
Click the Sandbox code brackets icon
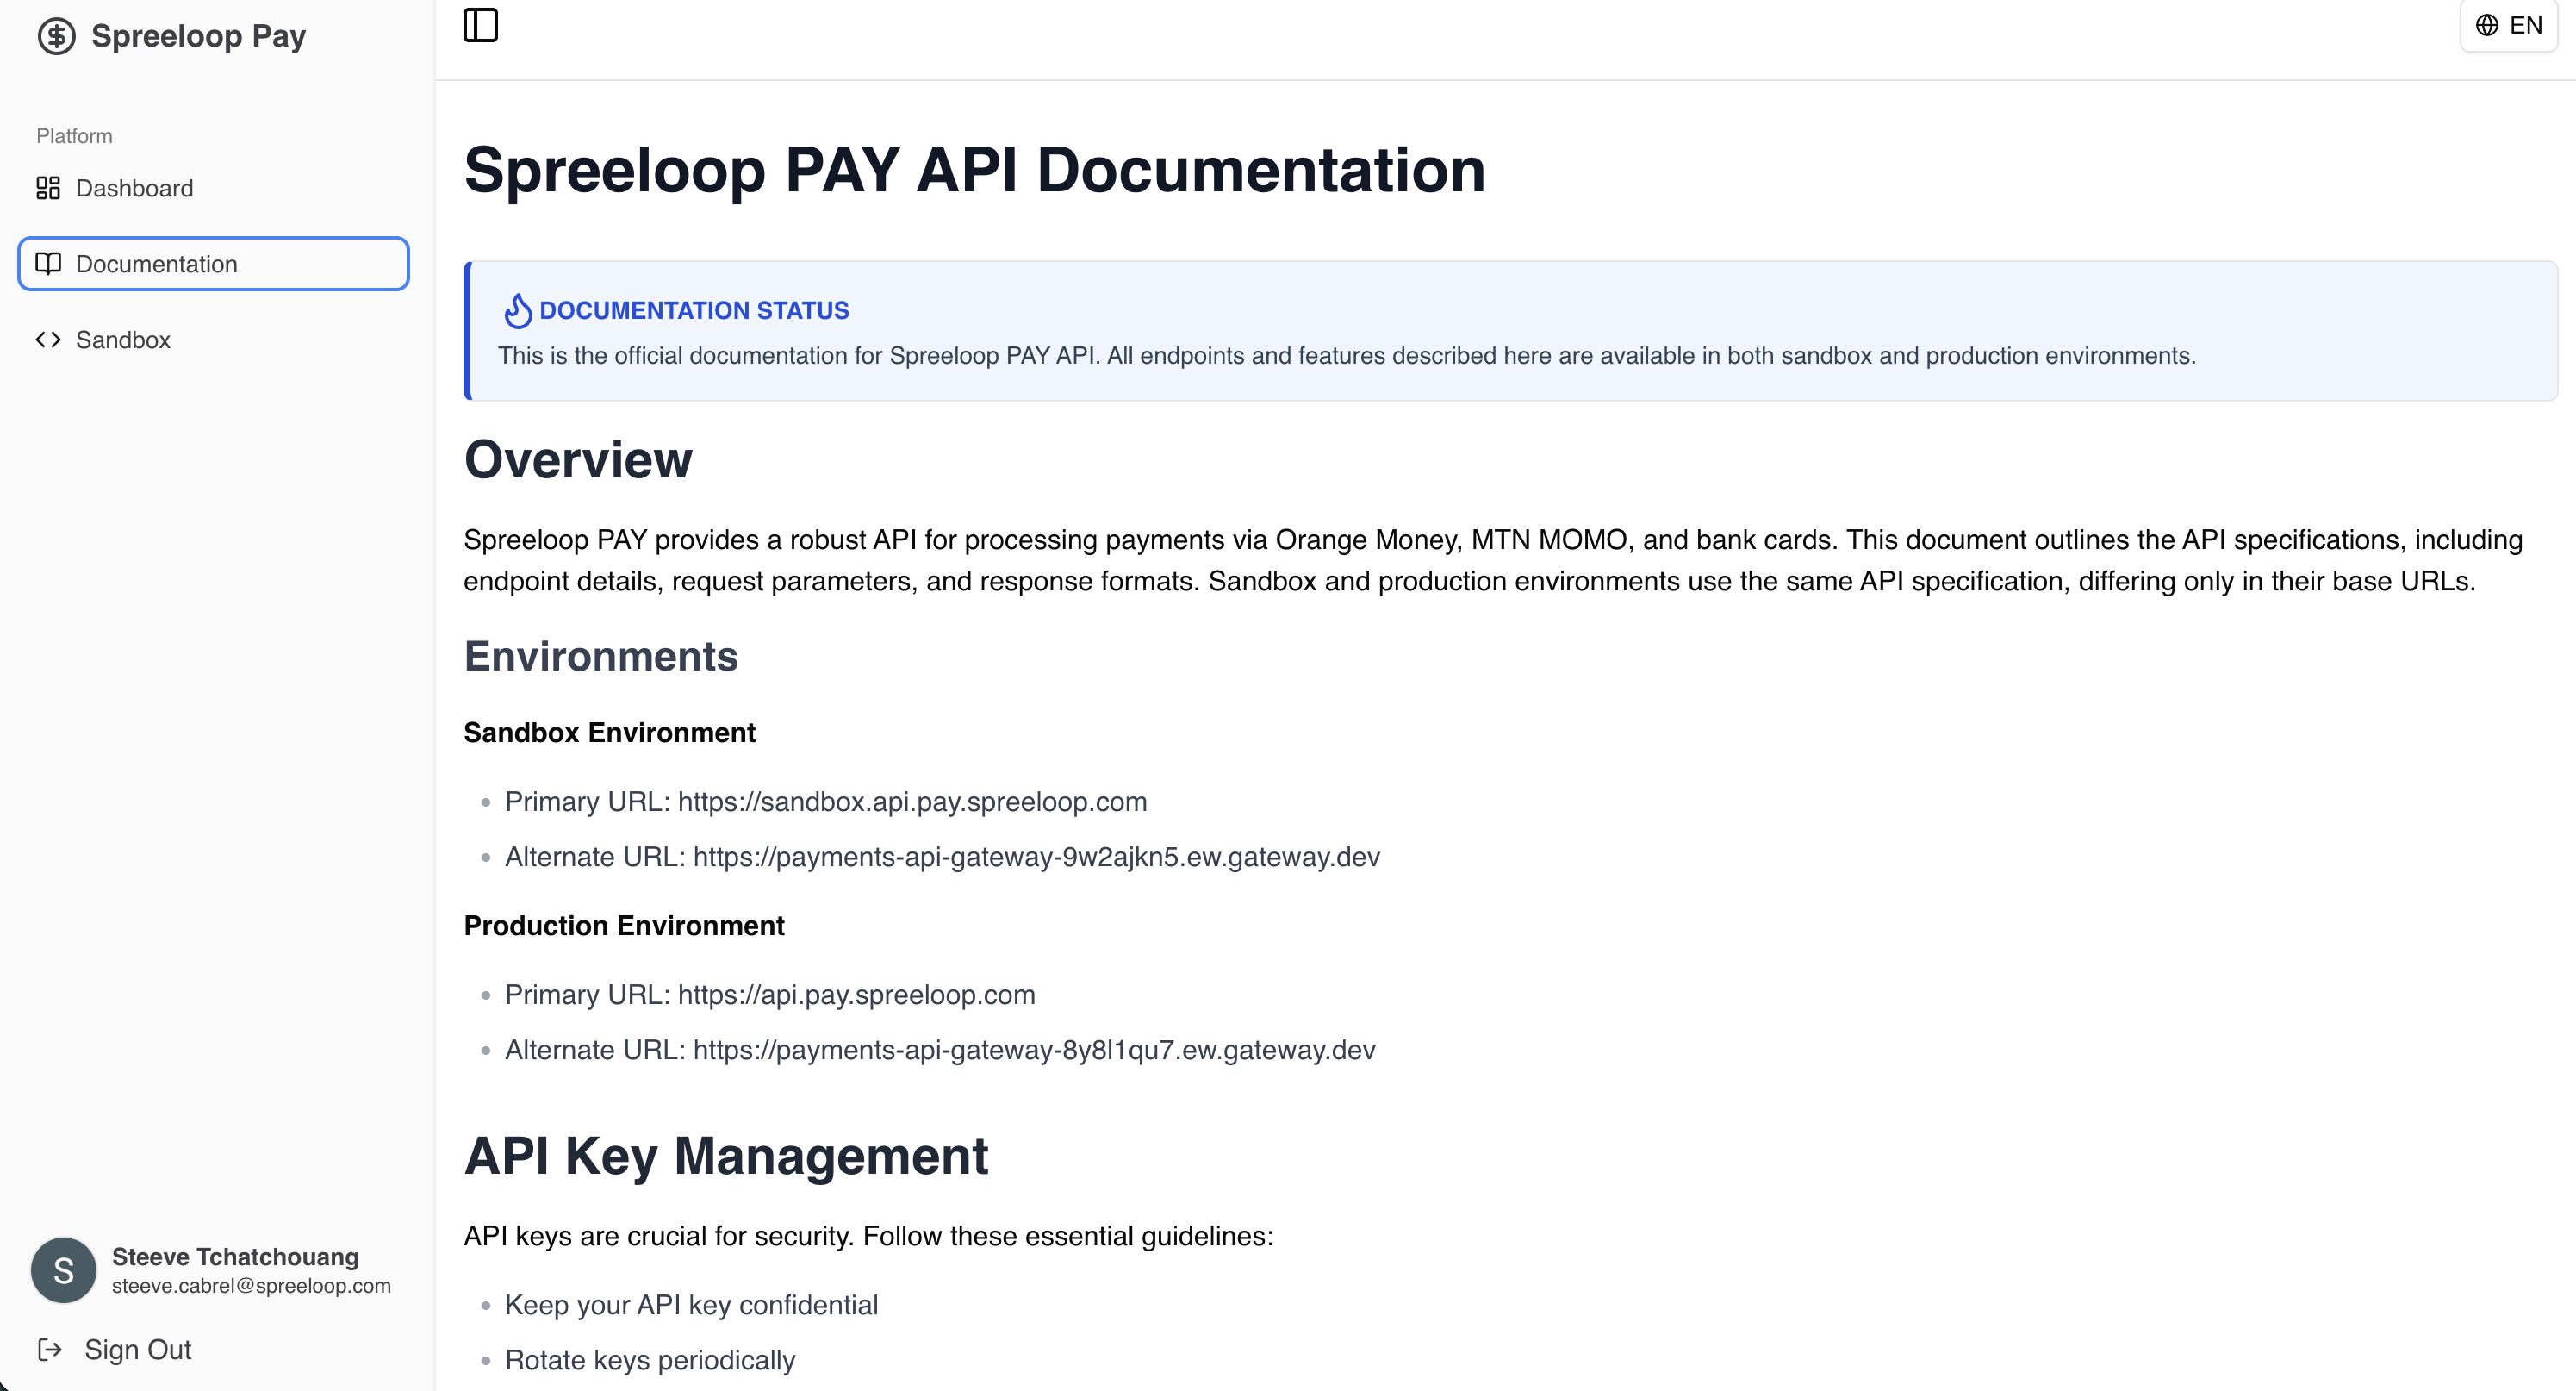48,340
